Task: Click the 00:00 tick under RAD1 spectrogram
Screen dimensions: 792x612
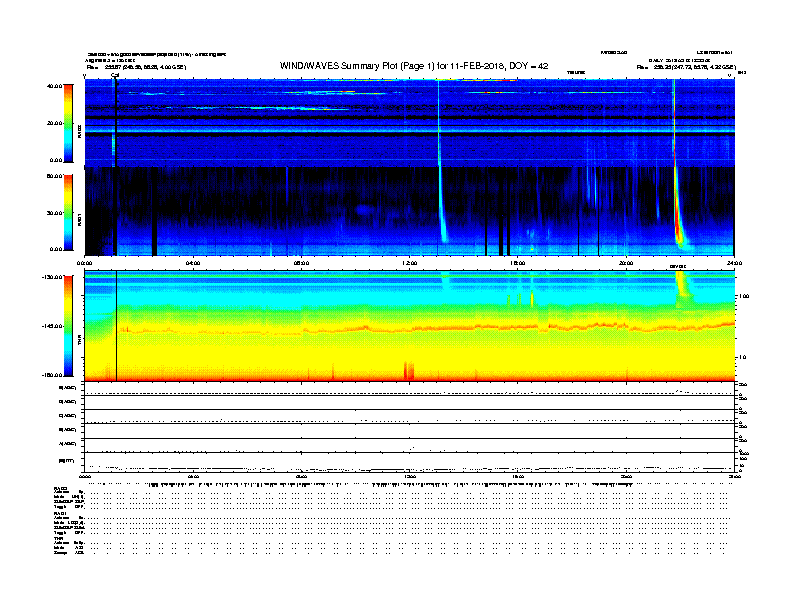Action: (84, 263)
